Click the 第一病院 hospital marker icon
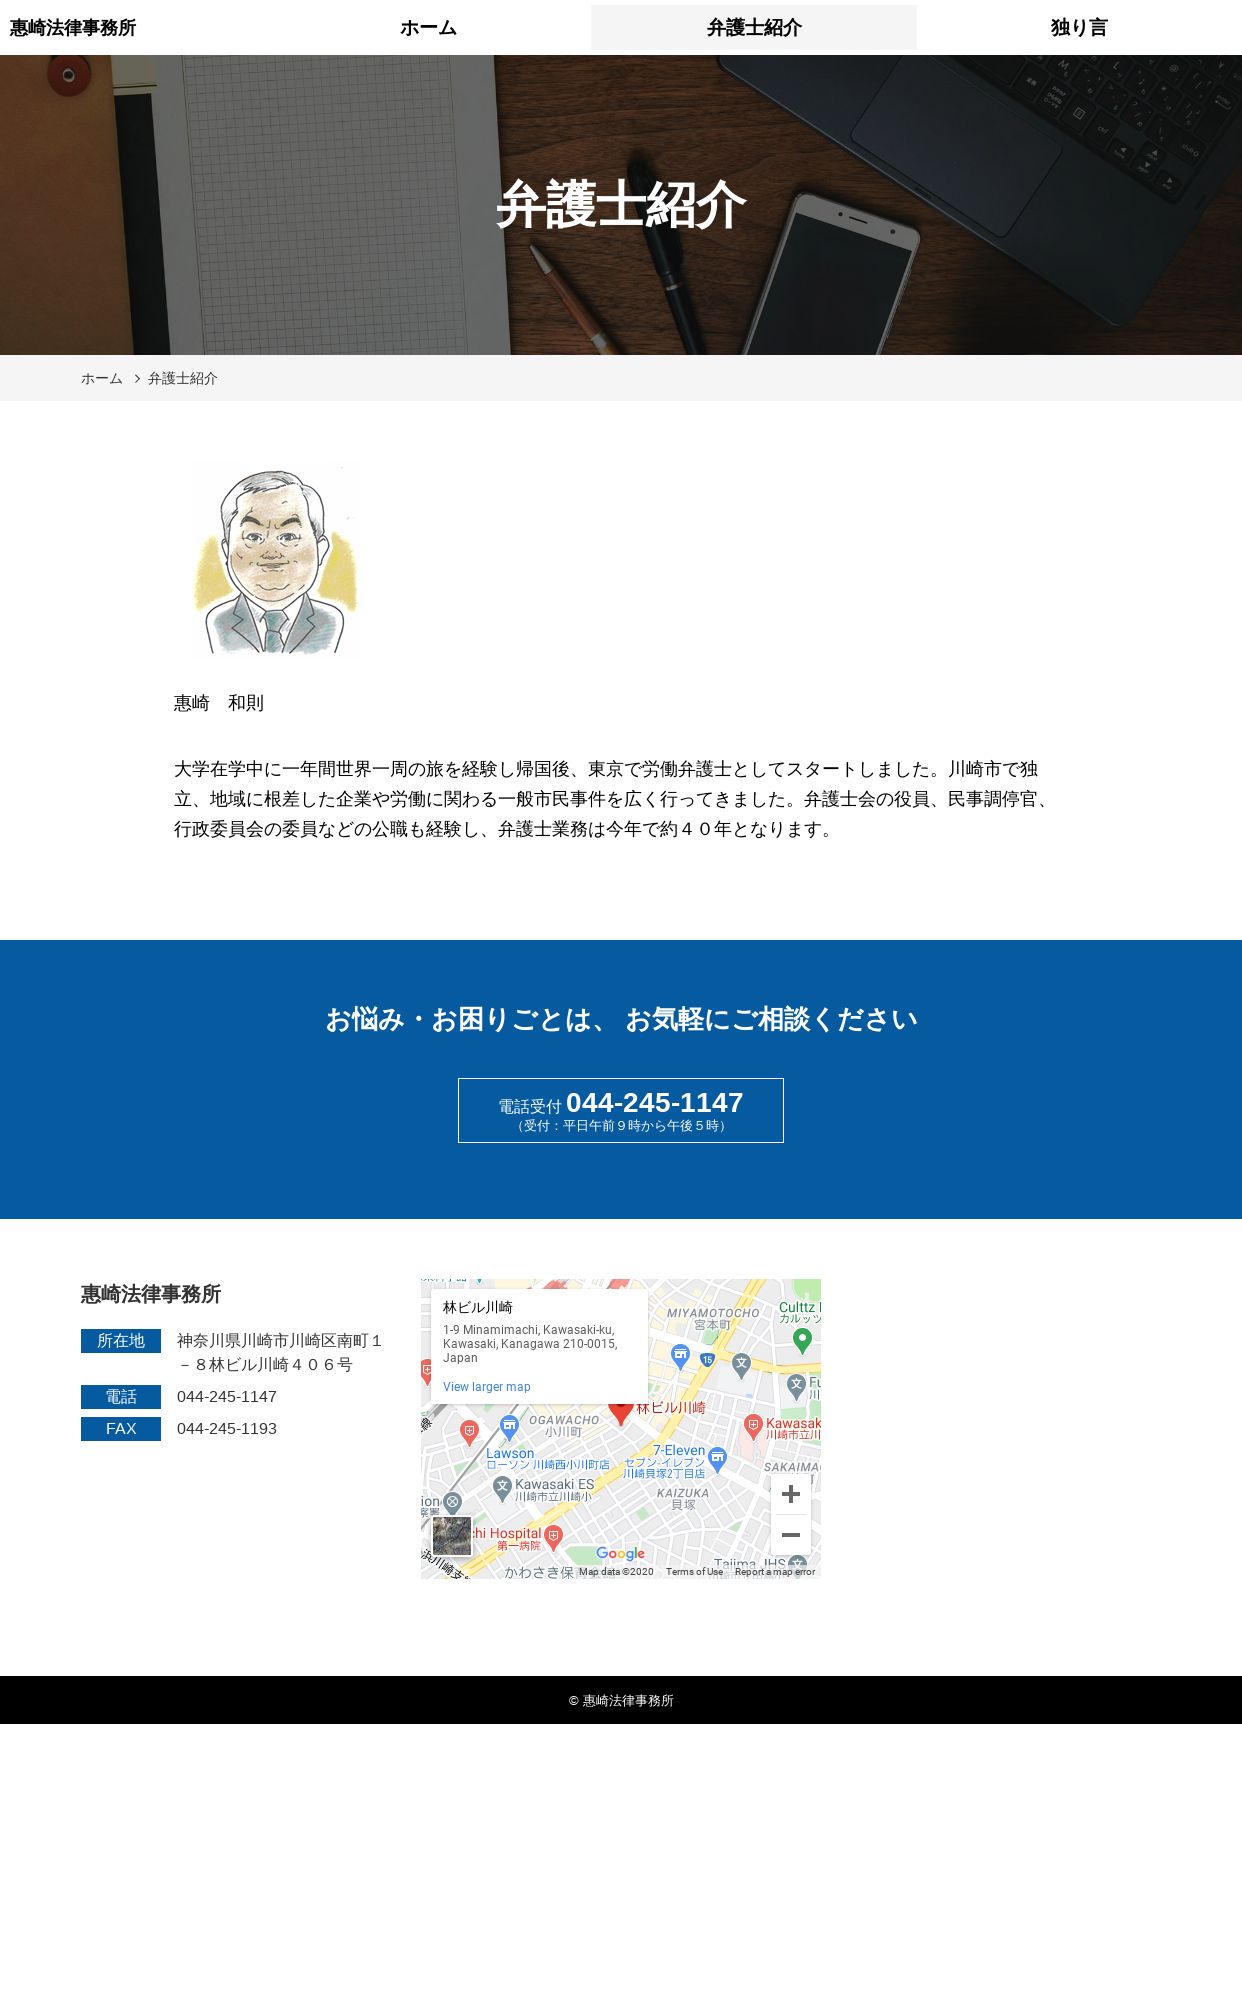 coord(553,1536)
